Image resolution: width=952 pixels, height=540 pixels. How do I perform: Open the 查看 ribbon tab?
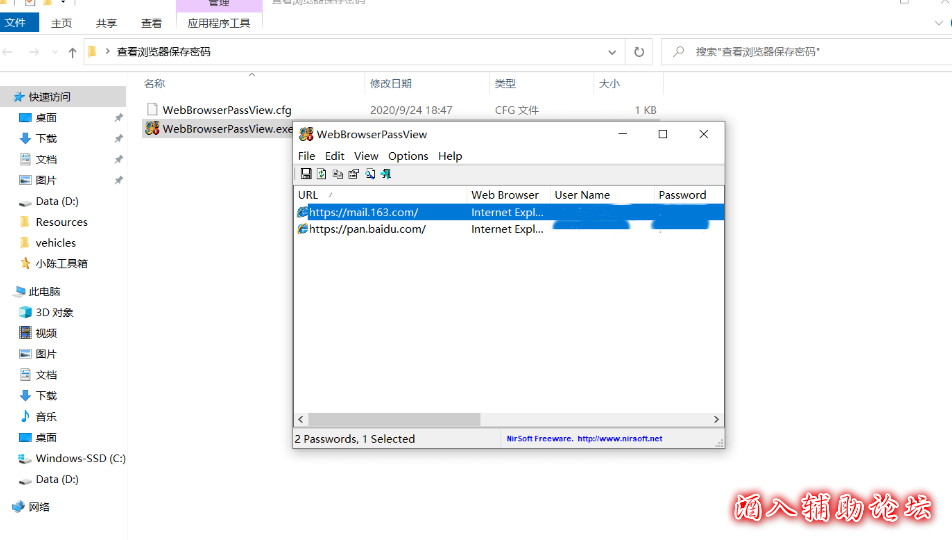(x=151, y=23)
